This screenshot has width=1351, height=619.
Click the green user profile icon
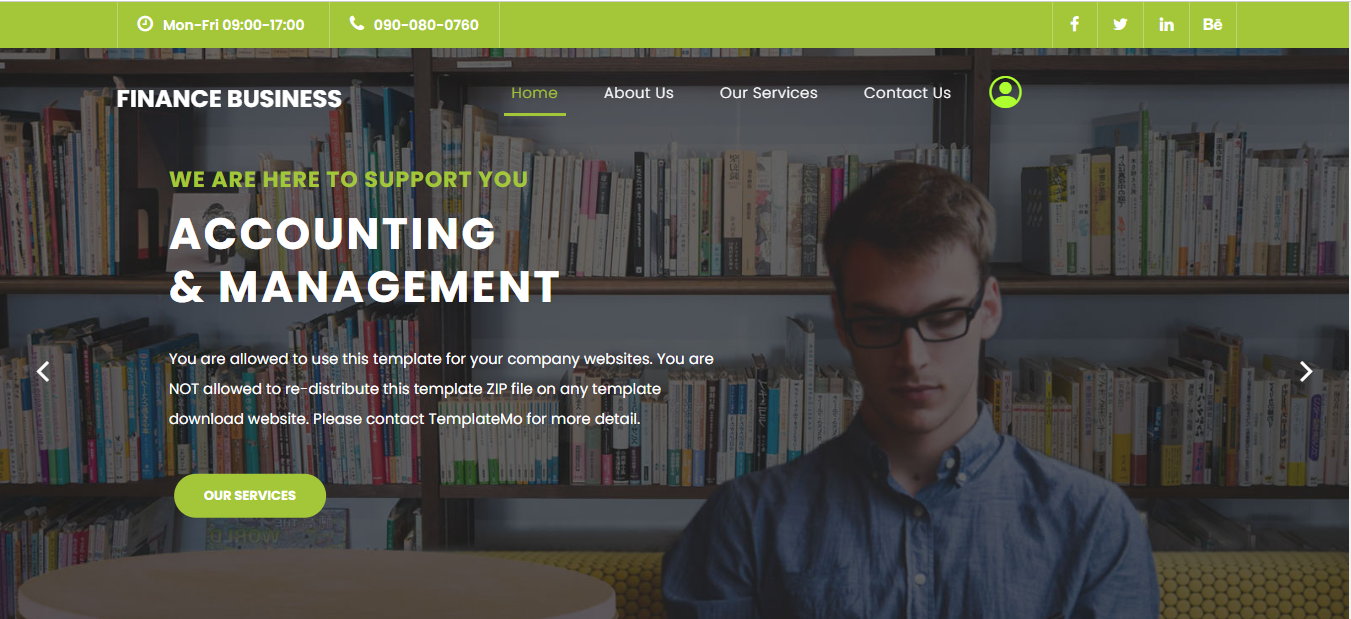[x=1005, y=92]
